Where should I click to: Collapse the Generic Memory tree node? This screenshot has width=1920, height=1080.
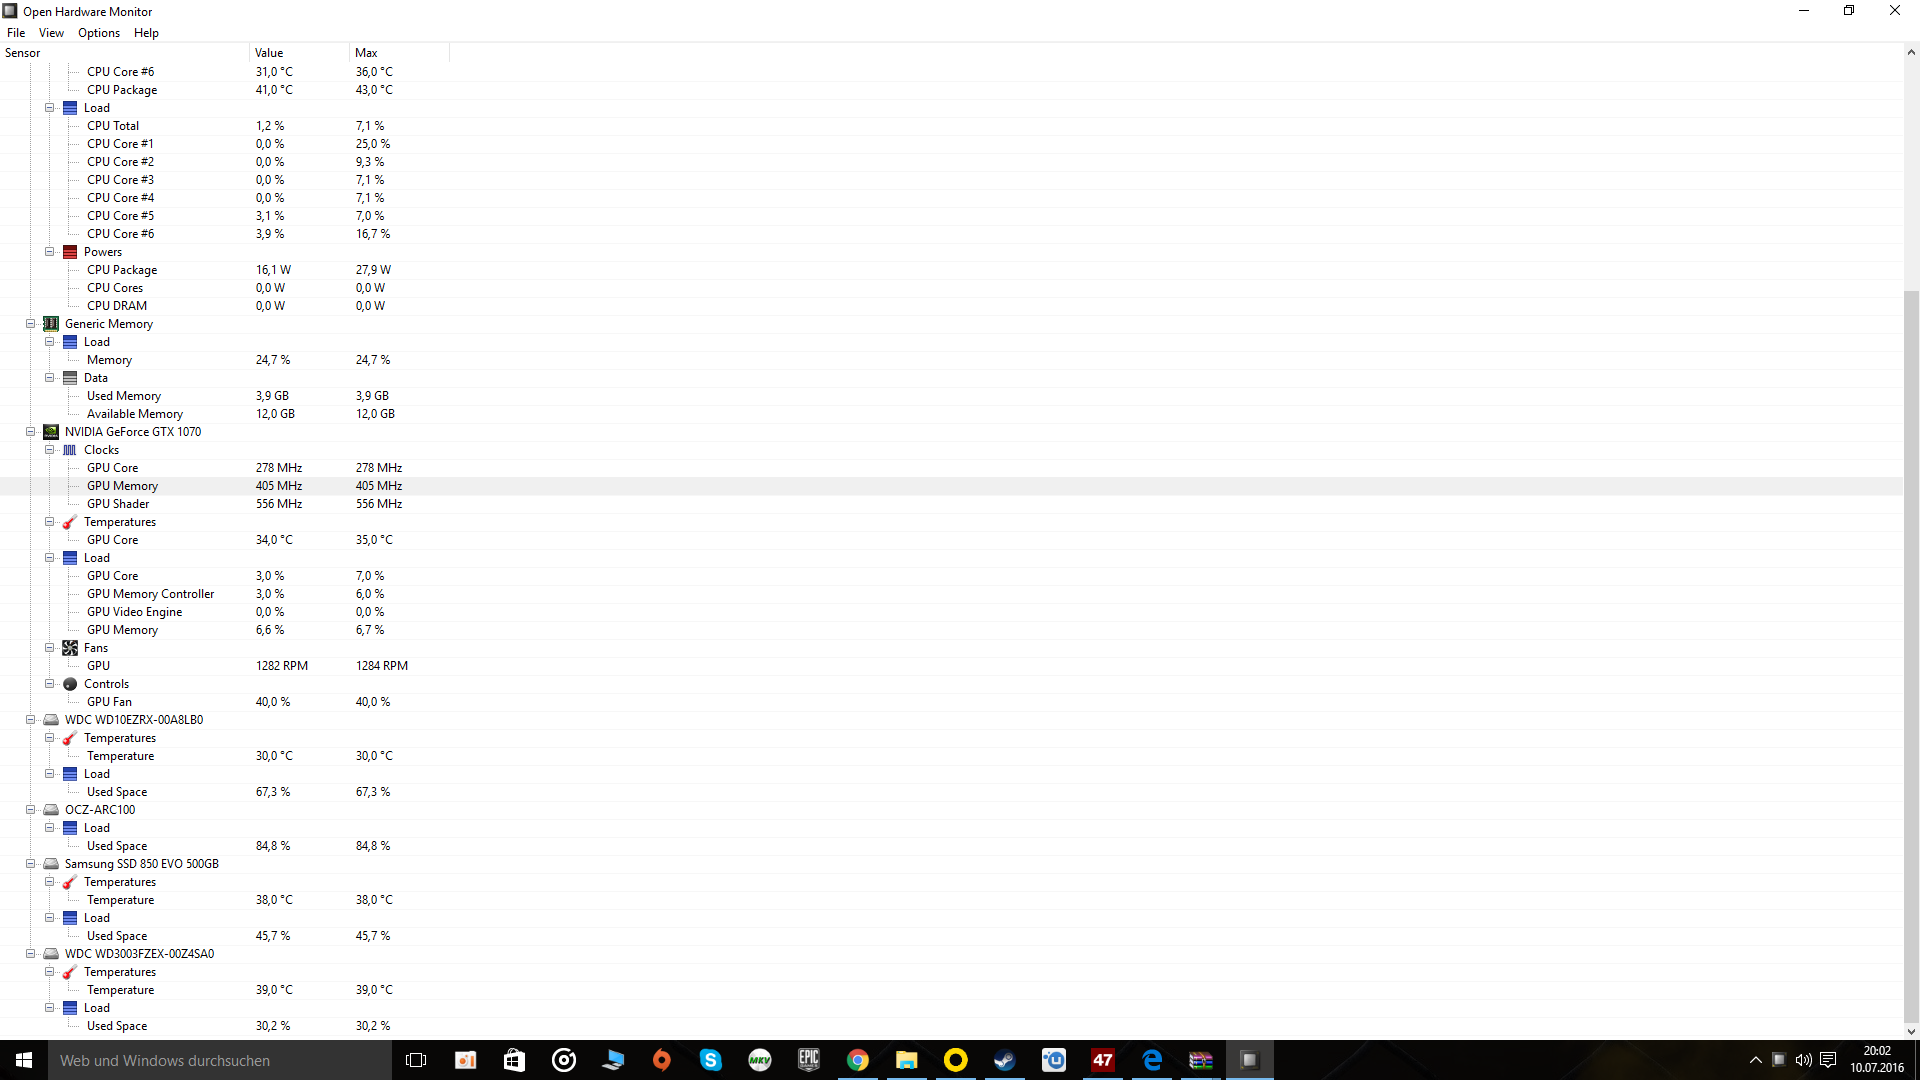31,324
